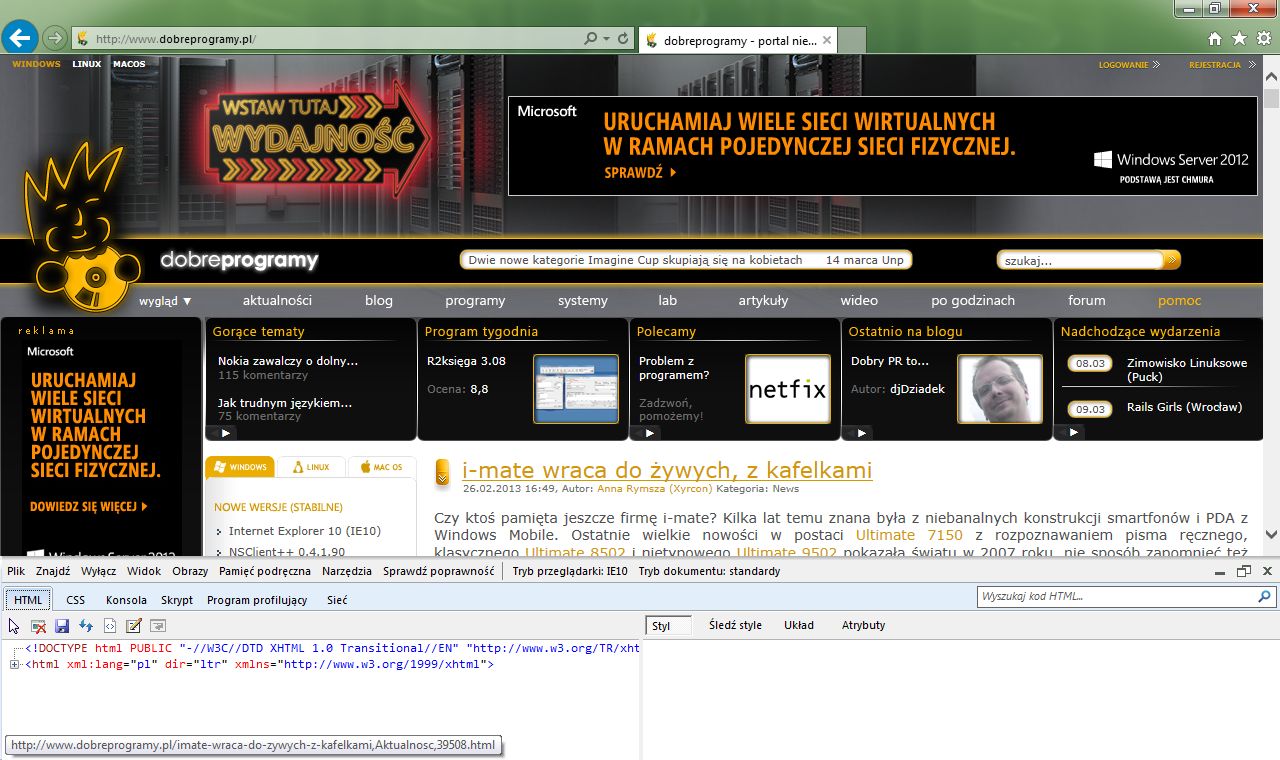The height and width of the screenshot is (760, 1280).
Task: Open the Sprawdź poprawność menu
Action: click(438, 571)
